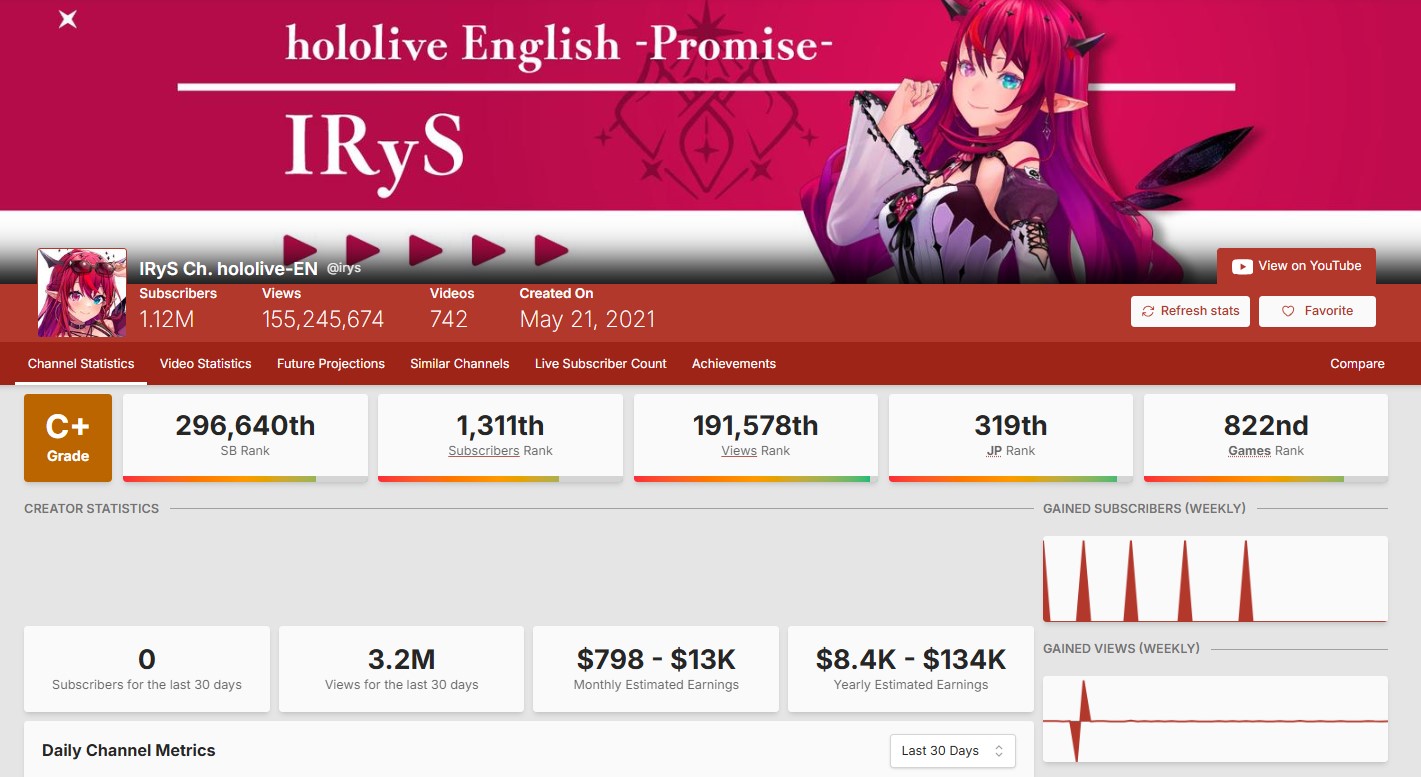This screenshot has width=1421, height=777.
Task: Click the underlined Games rank link
Action: coord(1250,451)
